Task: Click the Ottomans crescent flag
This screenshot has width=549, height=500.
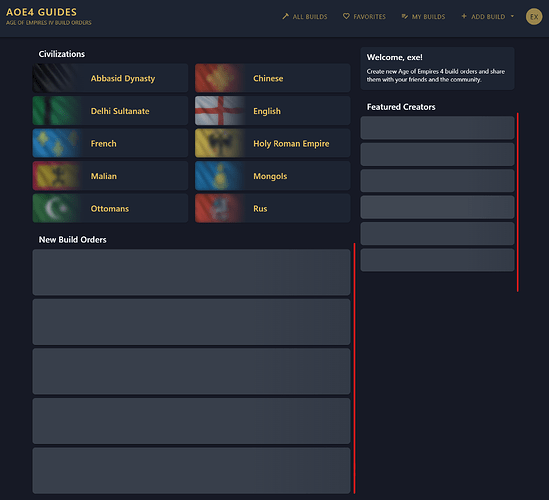Action: coord(57,208)
